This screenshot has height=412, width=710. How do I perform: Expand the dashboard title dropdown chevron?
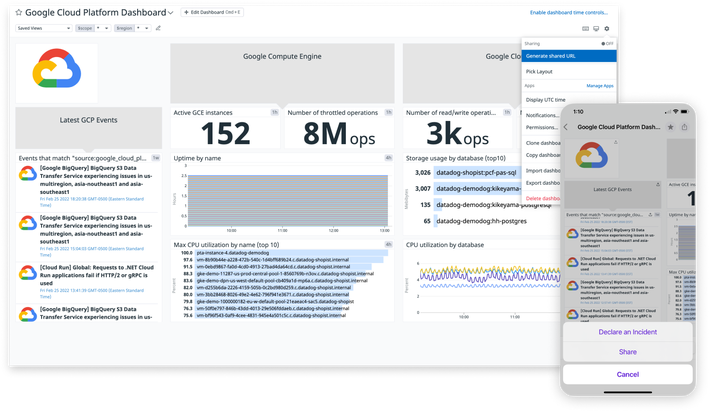[171, 13]
